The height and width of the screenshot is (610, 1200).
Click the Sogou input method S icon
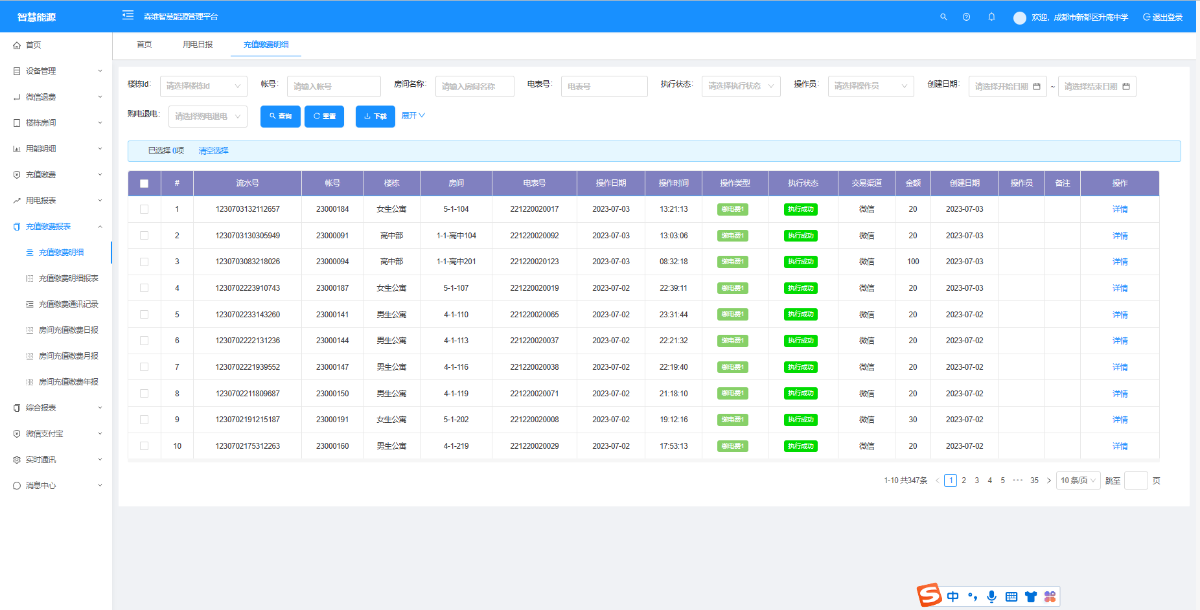931,596
